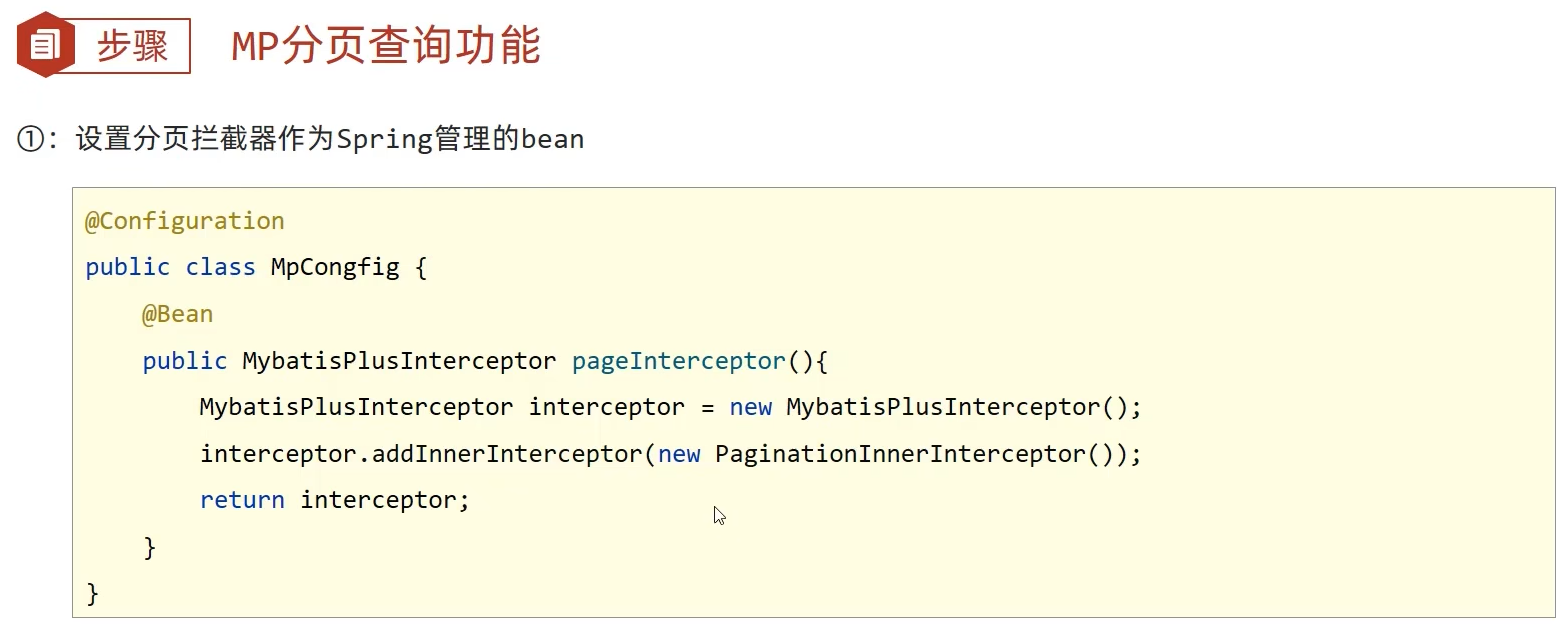Viewport: 1561px width, 625px height.
Task: Click the return keyword
Action: pyautogui.click(x=242, y=500)
